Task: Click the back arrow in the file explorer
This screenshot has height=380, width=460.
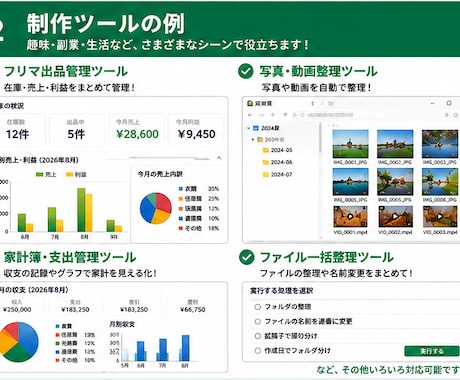Action: tap(250, 115)
